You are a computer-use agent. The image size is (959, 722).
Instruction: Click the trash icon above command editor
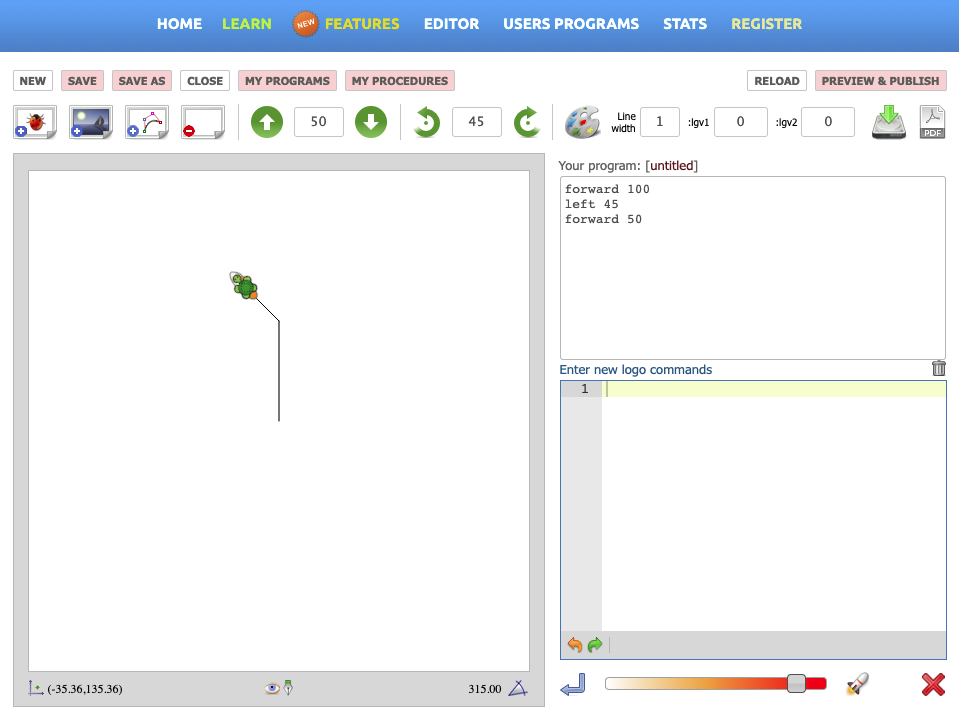[938, 368]
